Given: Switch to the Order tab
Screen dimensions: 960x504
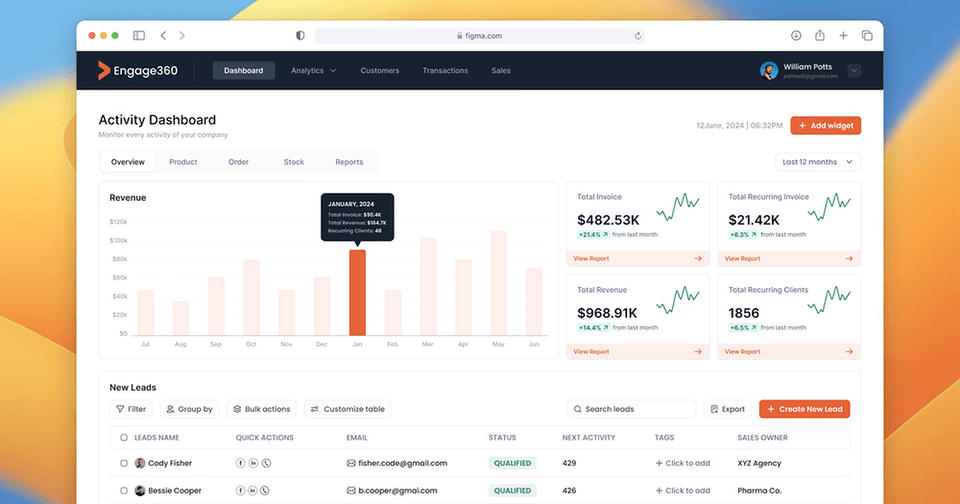Looking at the screenshot, I should [239, 162].
